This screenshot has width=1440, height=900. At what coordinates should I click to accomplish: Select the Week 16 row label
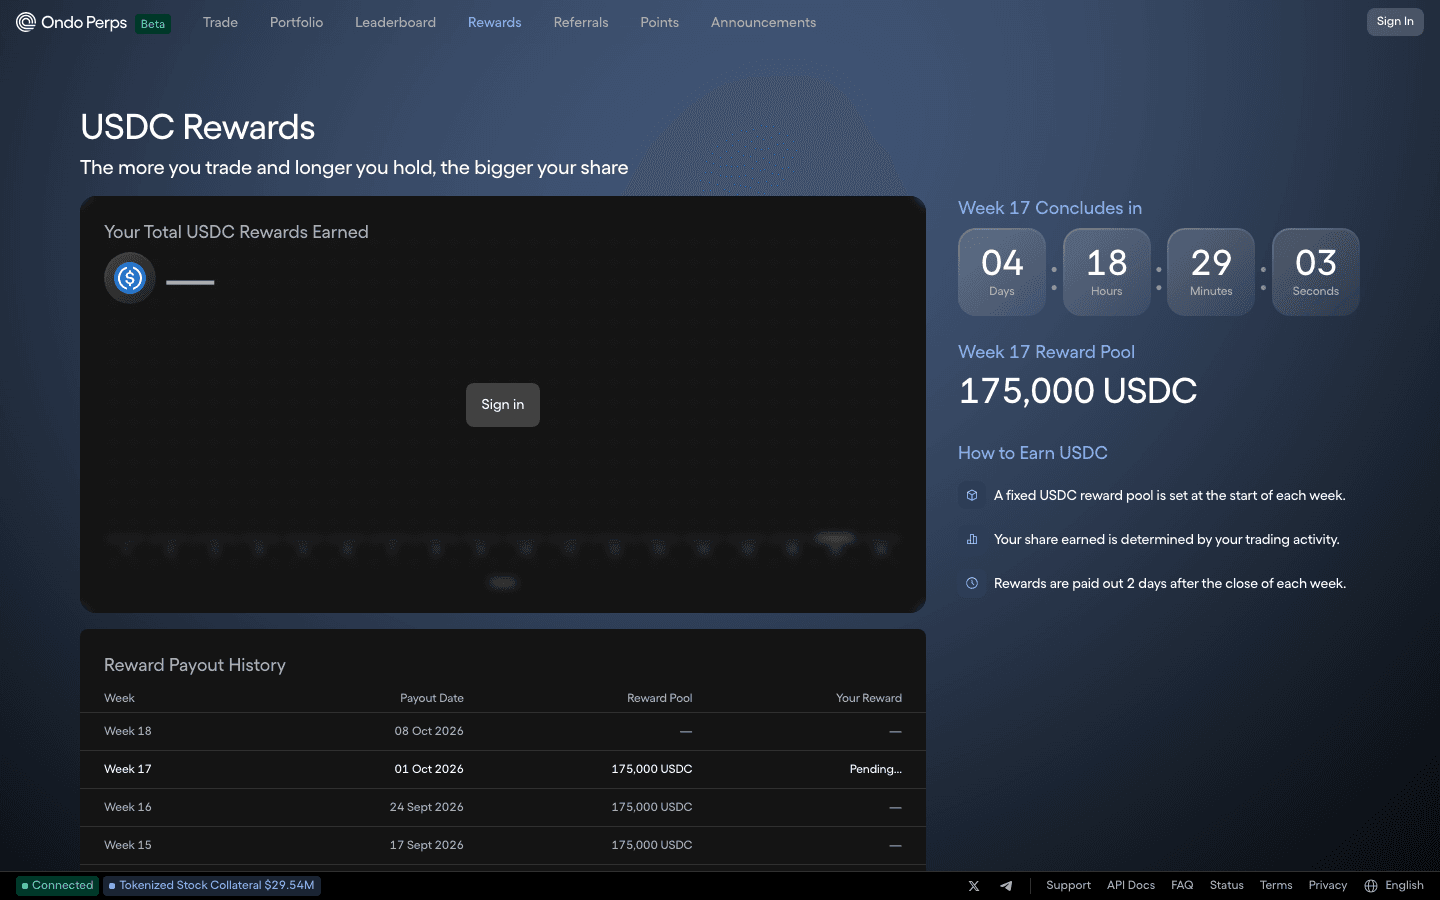[128, 807]
